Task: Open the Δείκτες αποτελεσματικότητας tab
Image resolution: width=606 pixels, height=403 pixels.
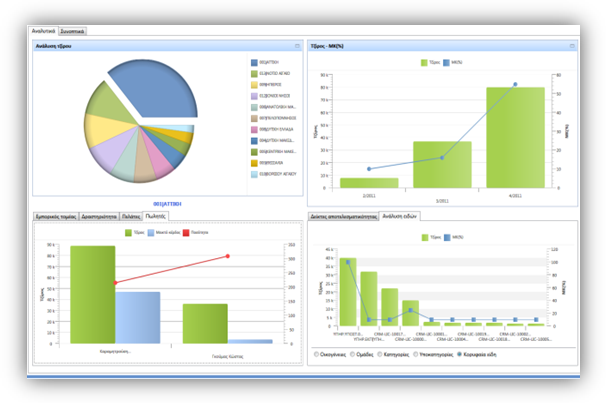Action: tap(344, 217)
